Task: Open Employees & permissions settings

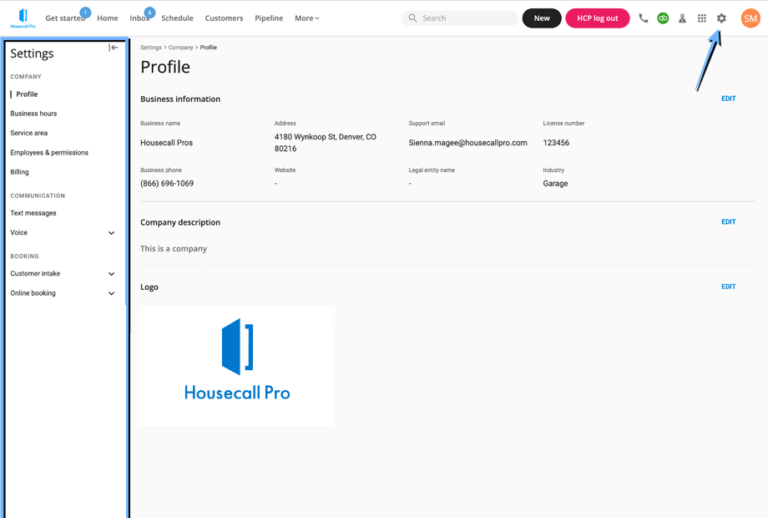Action: click(x=49, y=152)
